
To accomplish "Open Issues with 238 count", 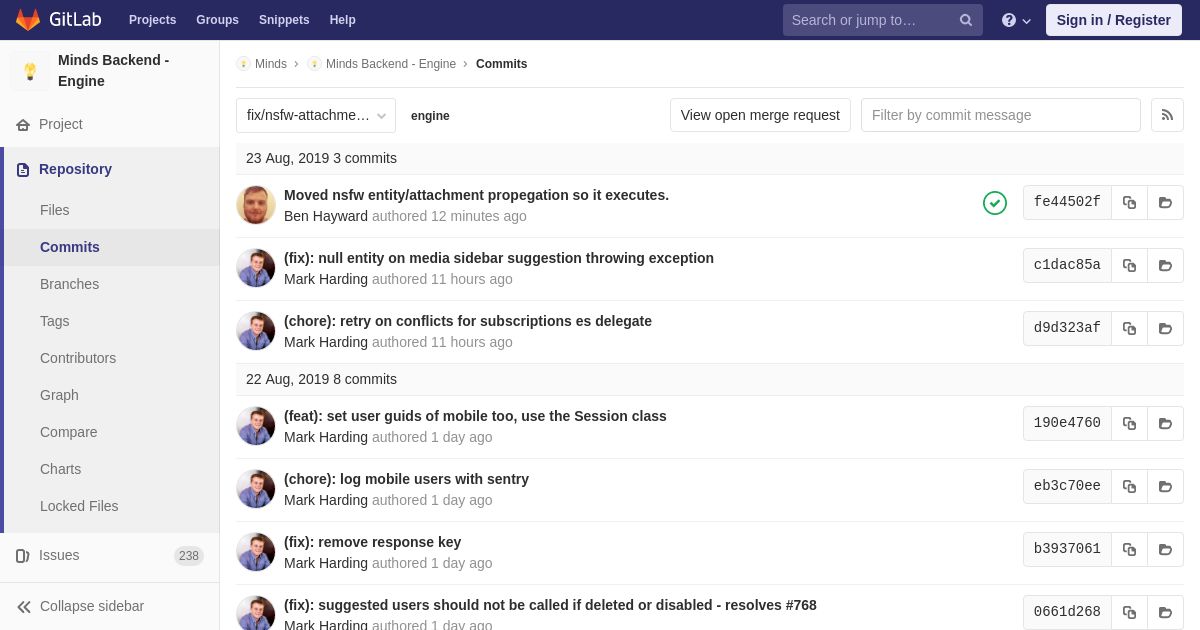I will point(110,555).
